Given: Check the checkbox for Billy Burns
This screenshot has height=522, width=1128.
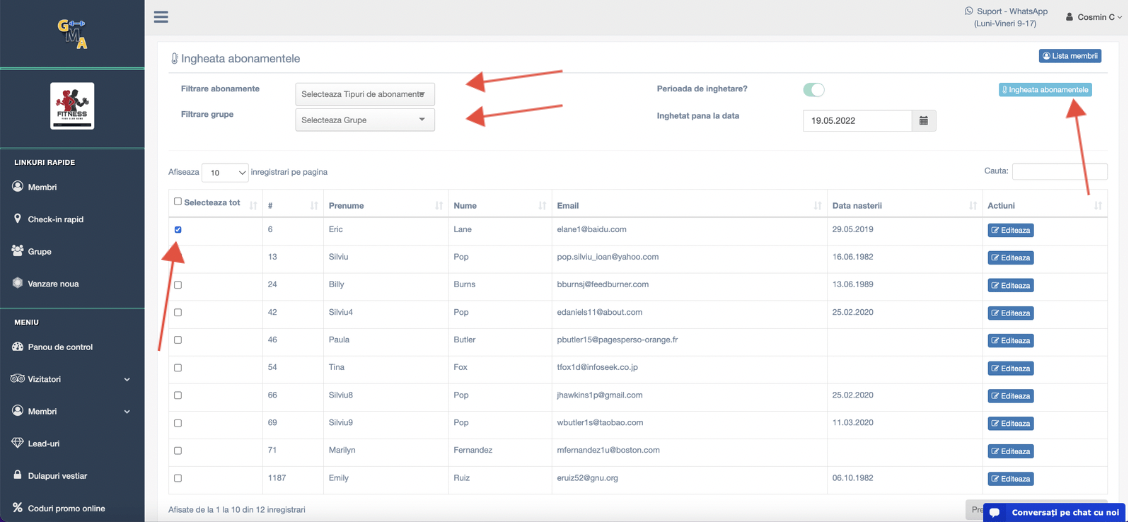Looking at the screenshot, I should coord(178,285).
